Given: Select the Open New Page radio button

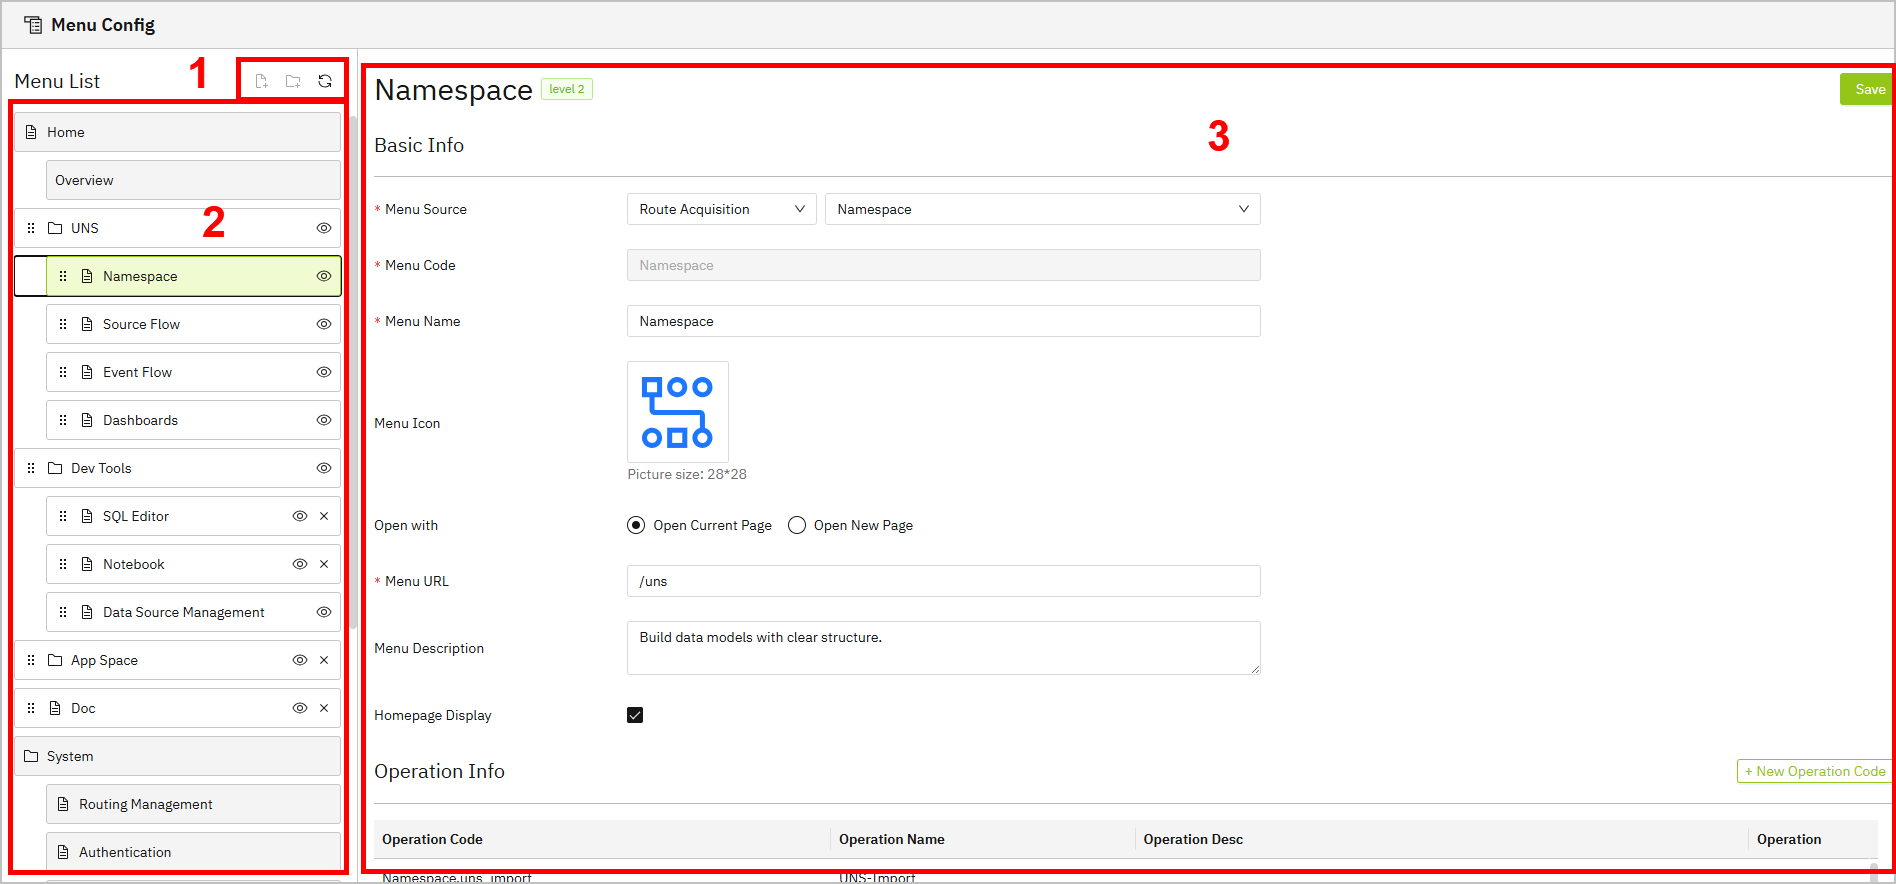Looking at the screenshot, I should 797,525.
